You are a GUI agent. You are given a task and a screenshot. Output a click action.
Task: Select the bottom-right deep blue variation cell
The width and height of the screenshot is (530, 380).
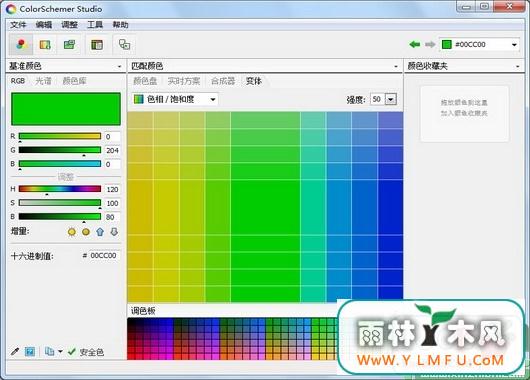coord(390,294)
